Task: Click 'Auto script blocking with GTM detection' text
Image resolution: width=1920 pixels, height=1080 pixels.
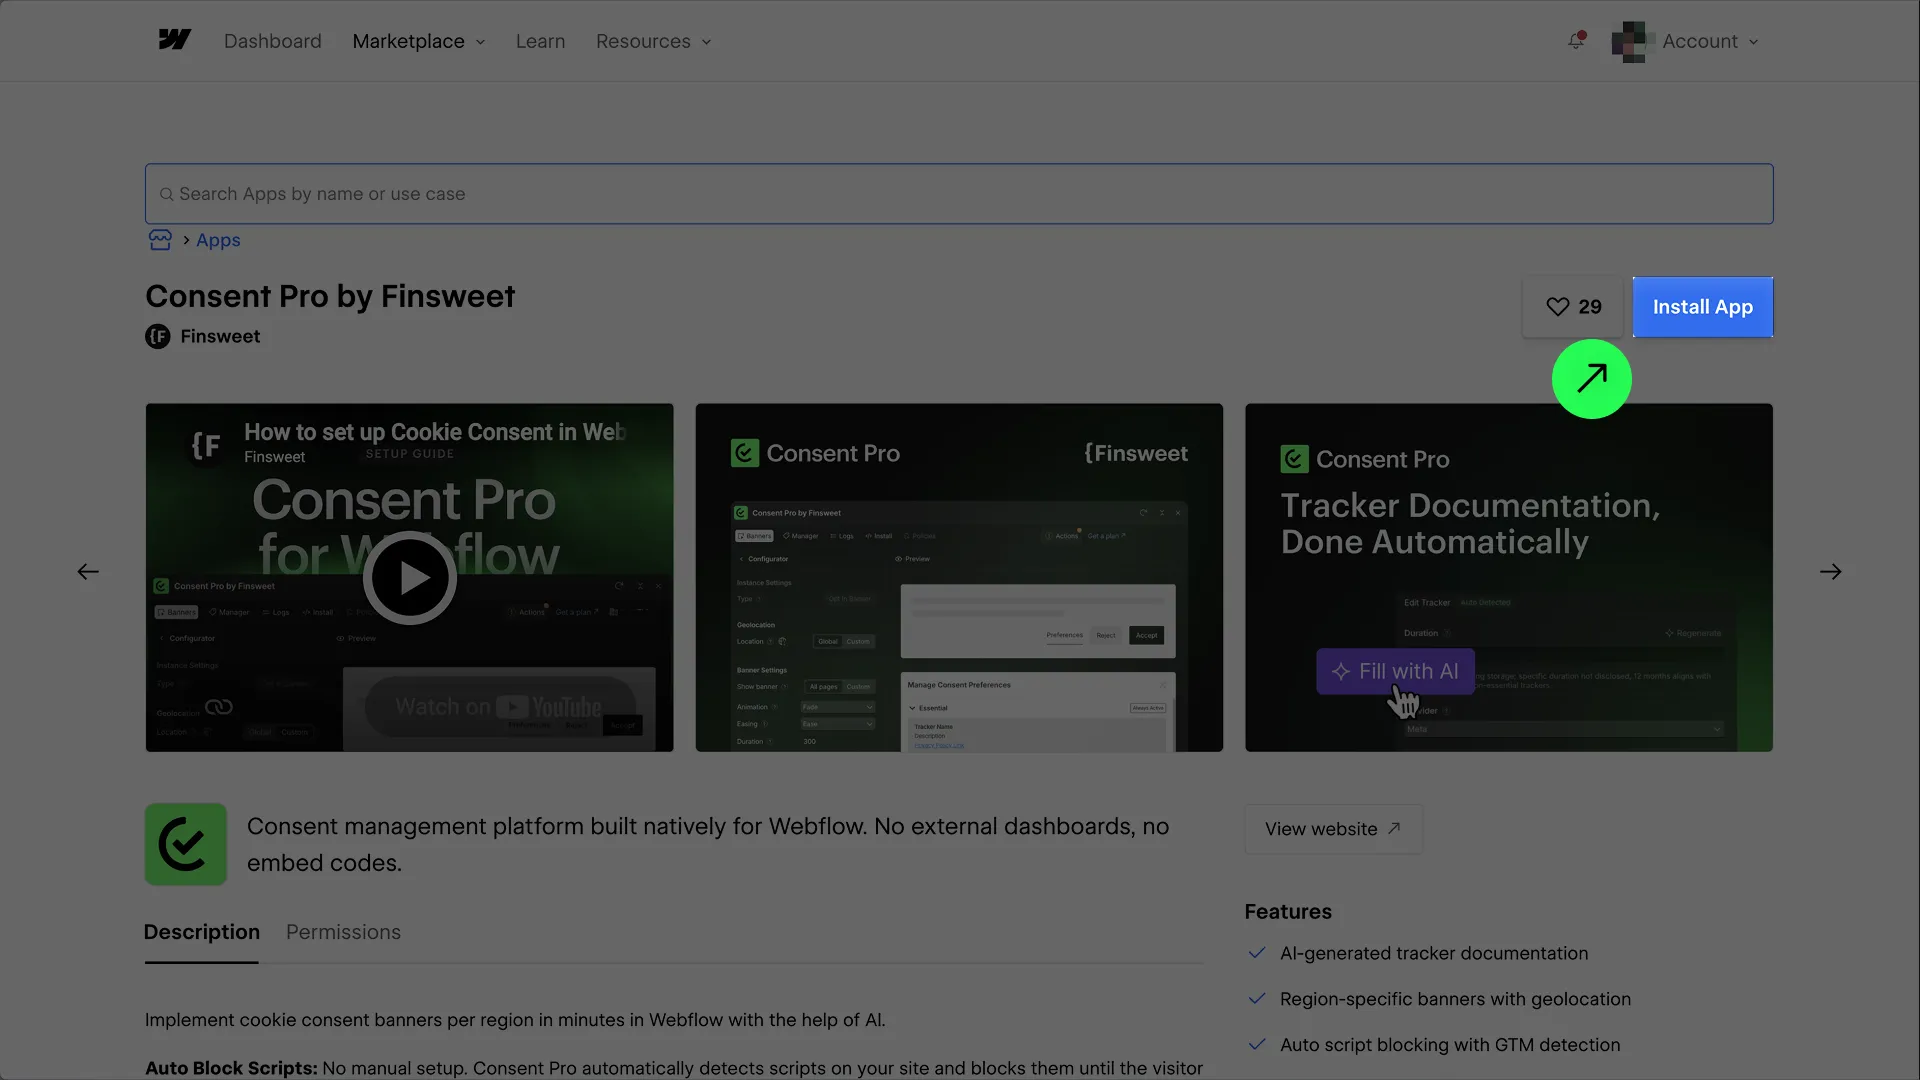Action: coord(1450,1045)
